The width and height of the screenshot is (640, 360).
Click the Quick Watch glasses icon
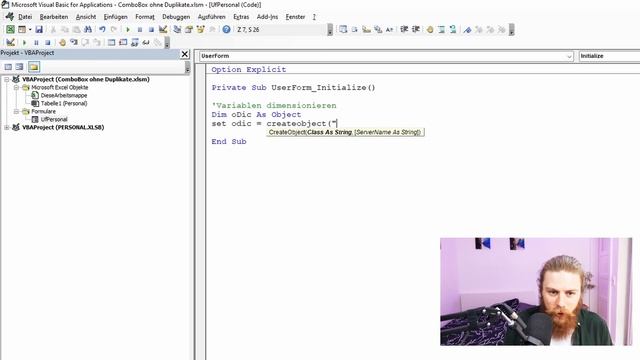pyautogui.click(x=146, y=42)
